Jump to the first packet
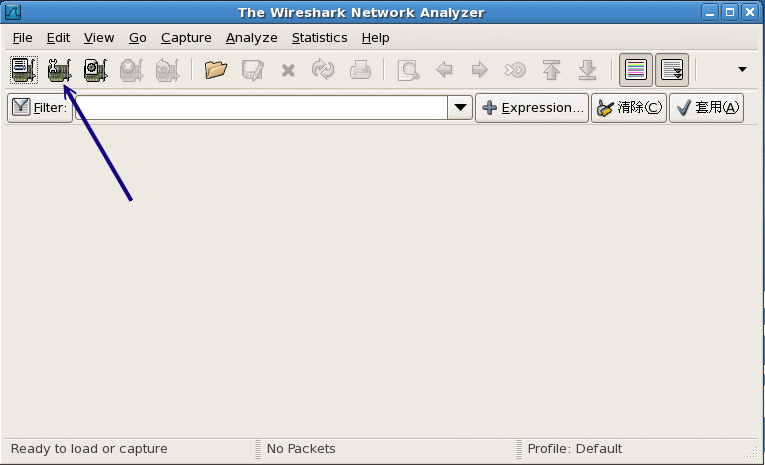 tap(551, 70)
